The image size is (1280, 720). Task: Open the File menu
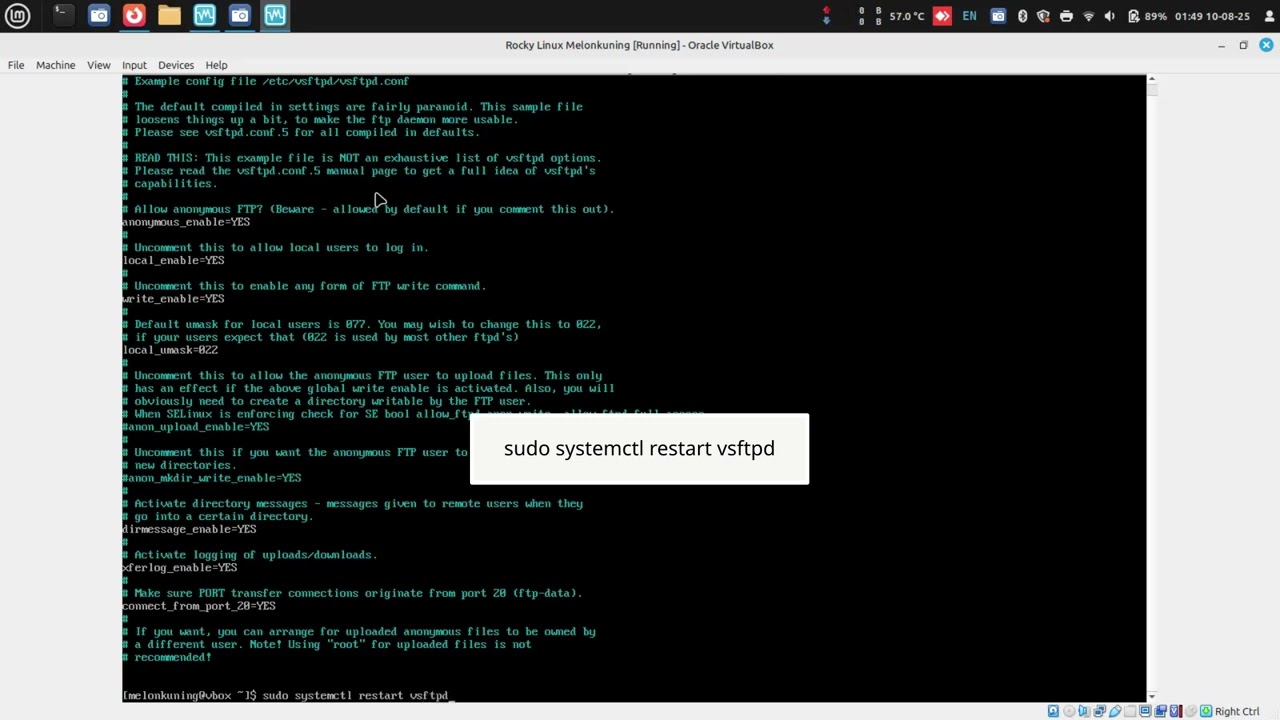click(16, 65)
